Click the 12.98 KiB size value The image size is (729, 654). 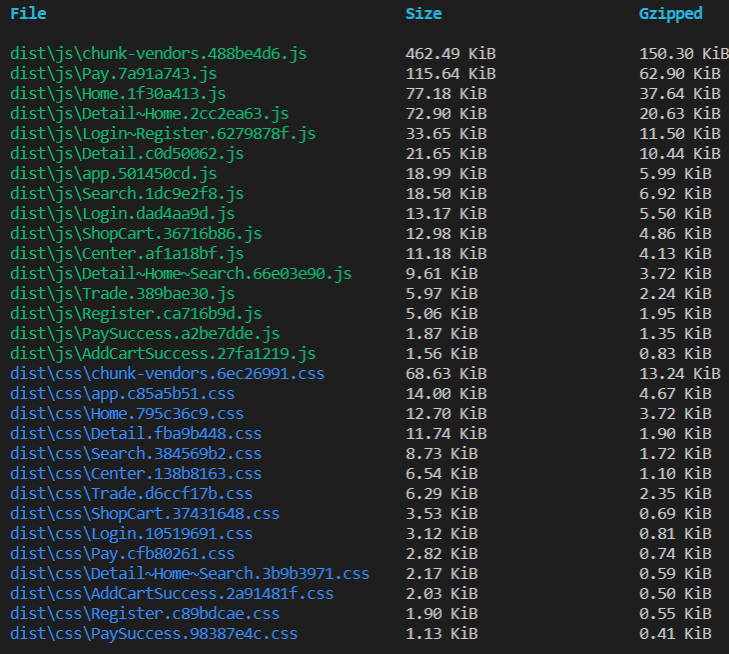(x=446, y=233)
